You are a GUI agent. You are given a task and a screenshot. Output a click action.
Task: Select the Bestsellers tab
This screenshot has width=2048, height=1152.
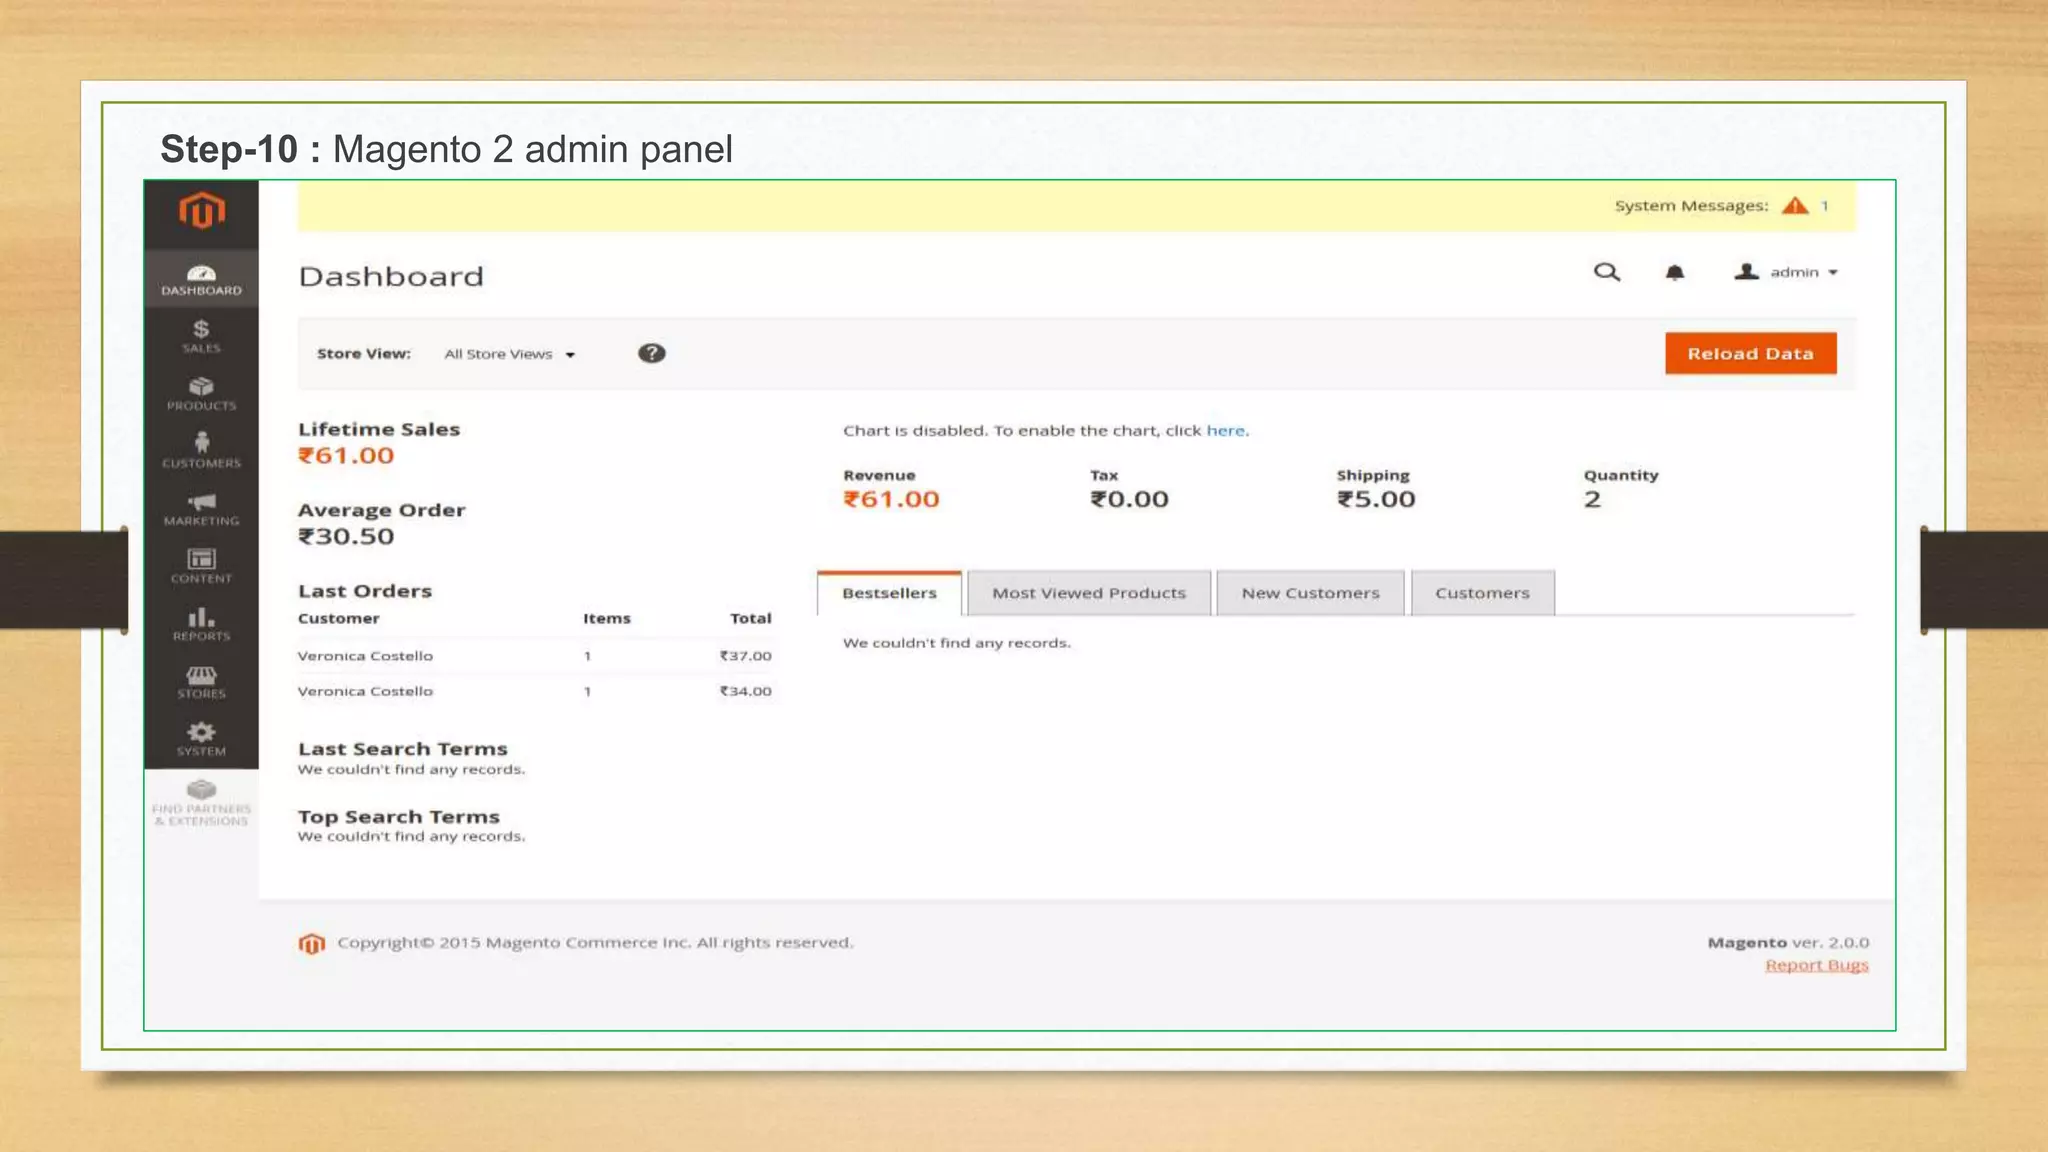[889, 593]
